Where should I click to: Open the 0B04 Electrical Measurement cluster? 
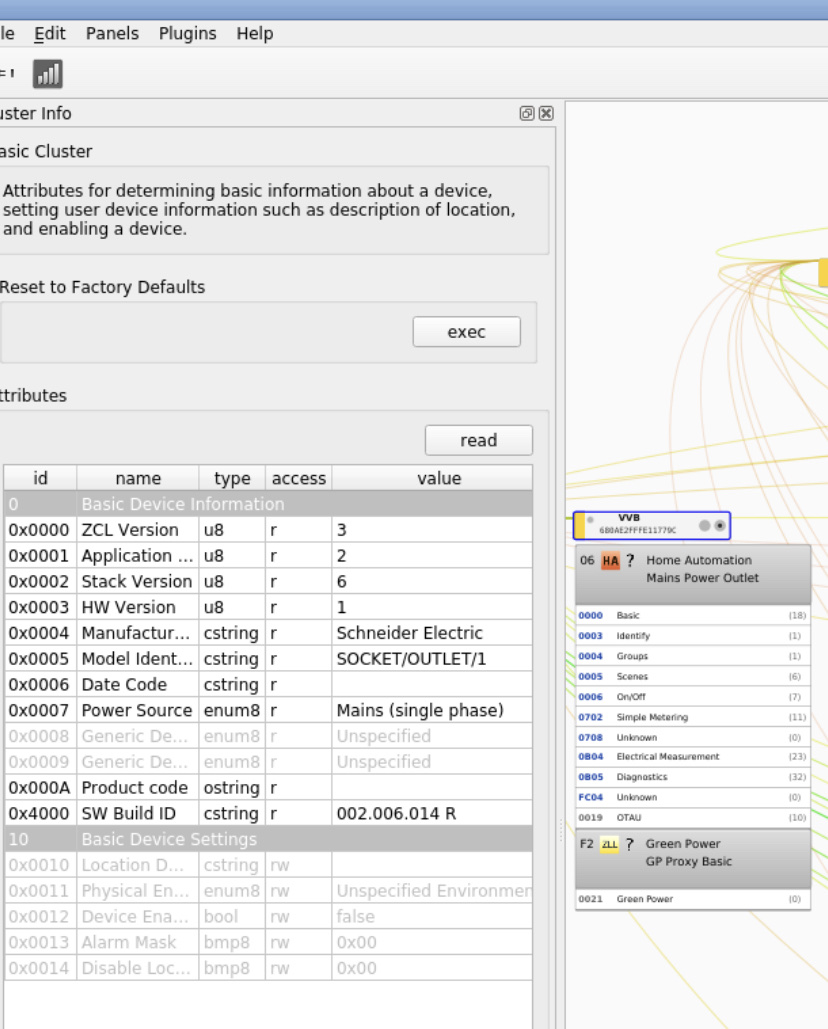693,757
